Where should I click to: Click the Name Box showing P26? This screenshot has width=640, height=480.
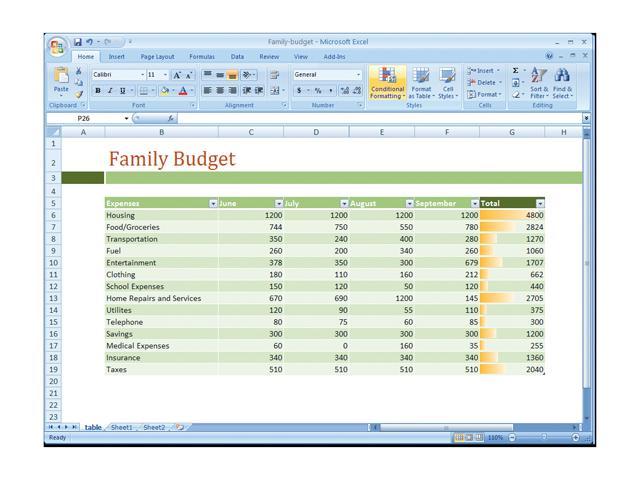point(88,118)
